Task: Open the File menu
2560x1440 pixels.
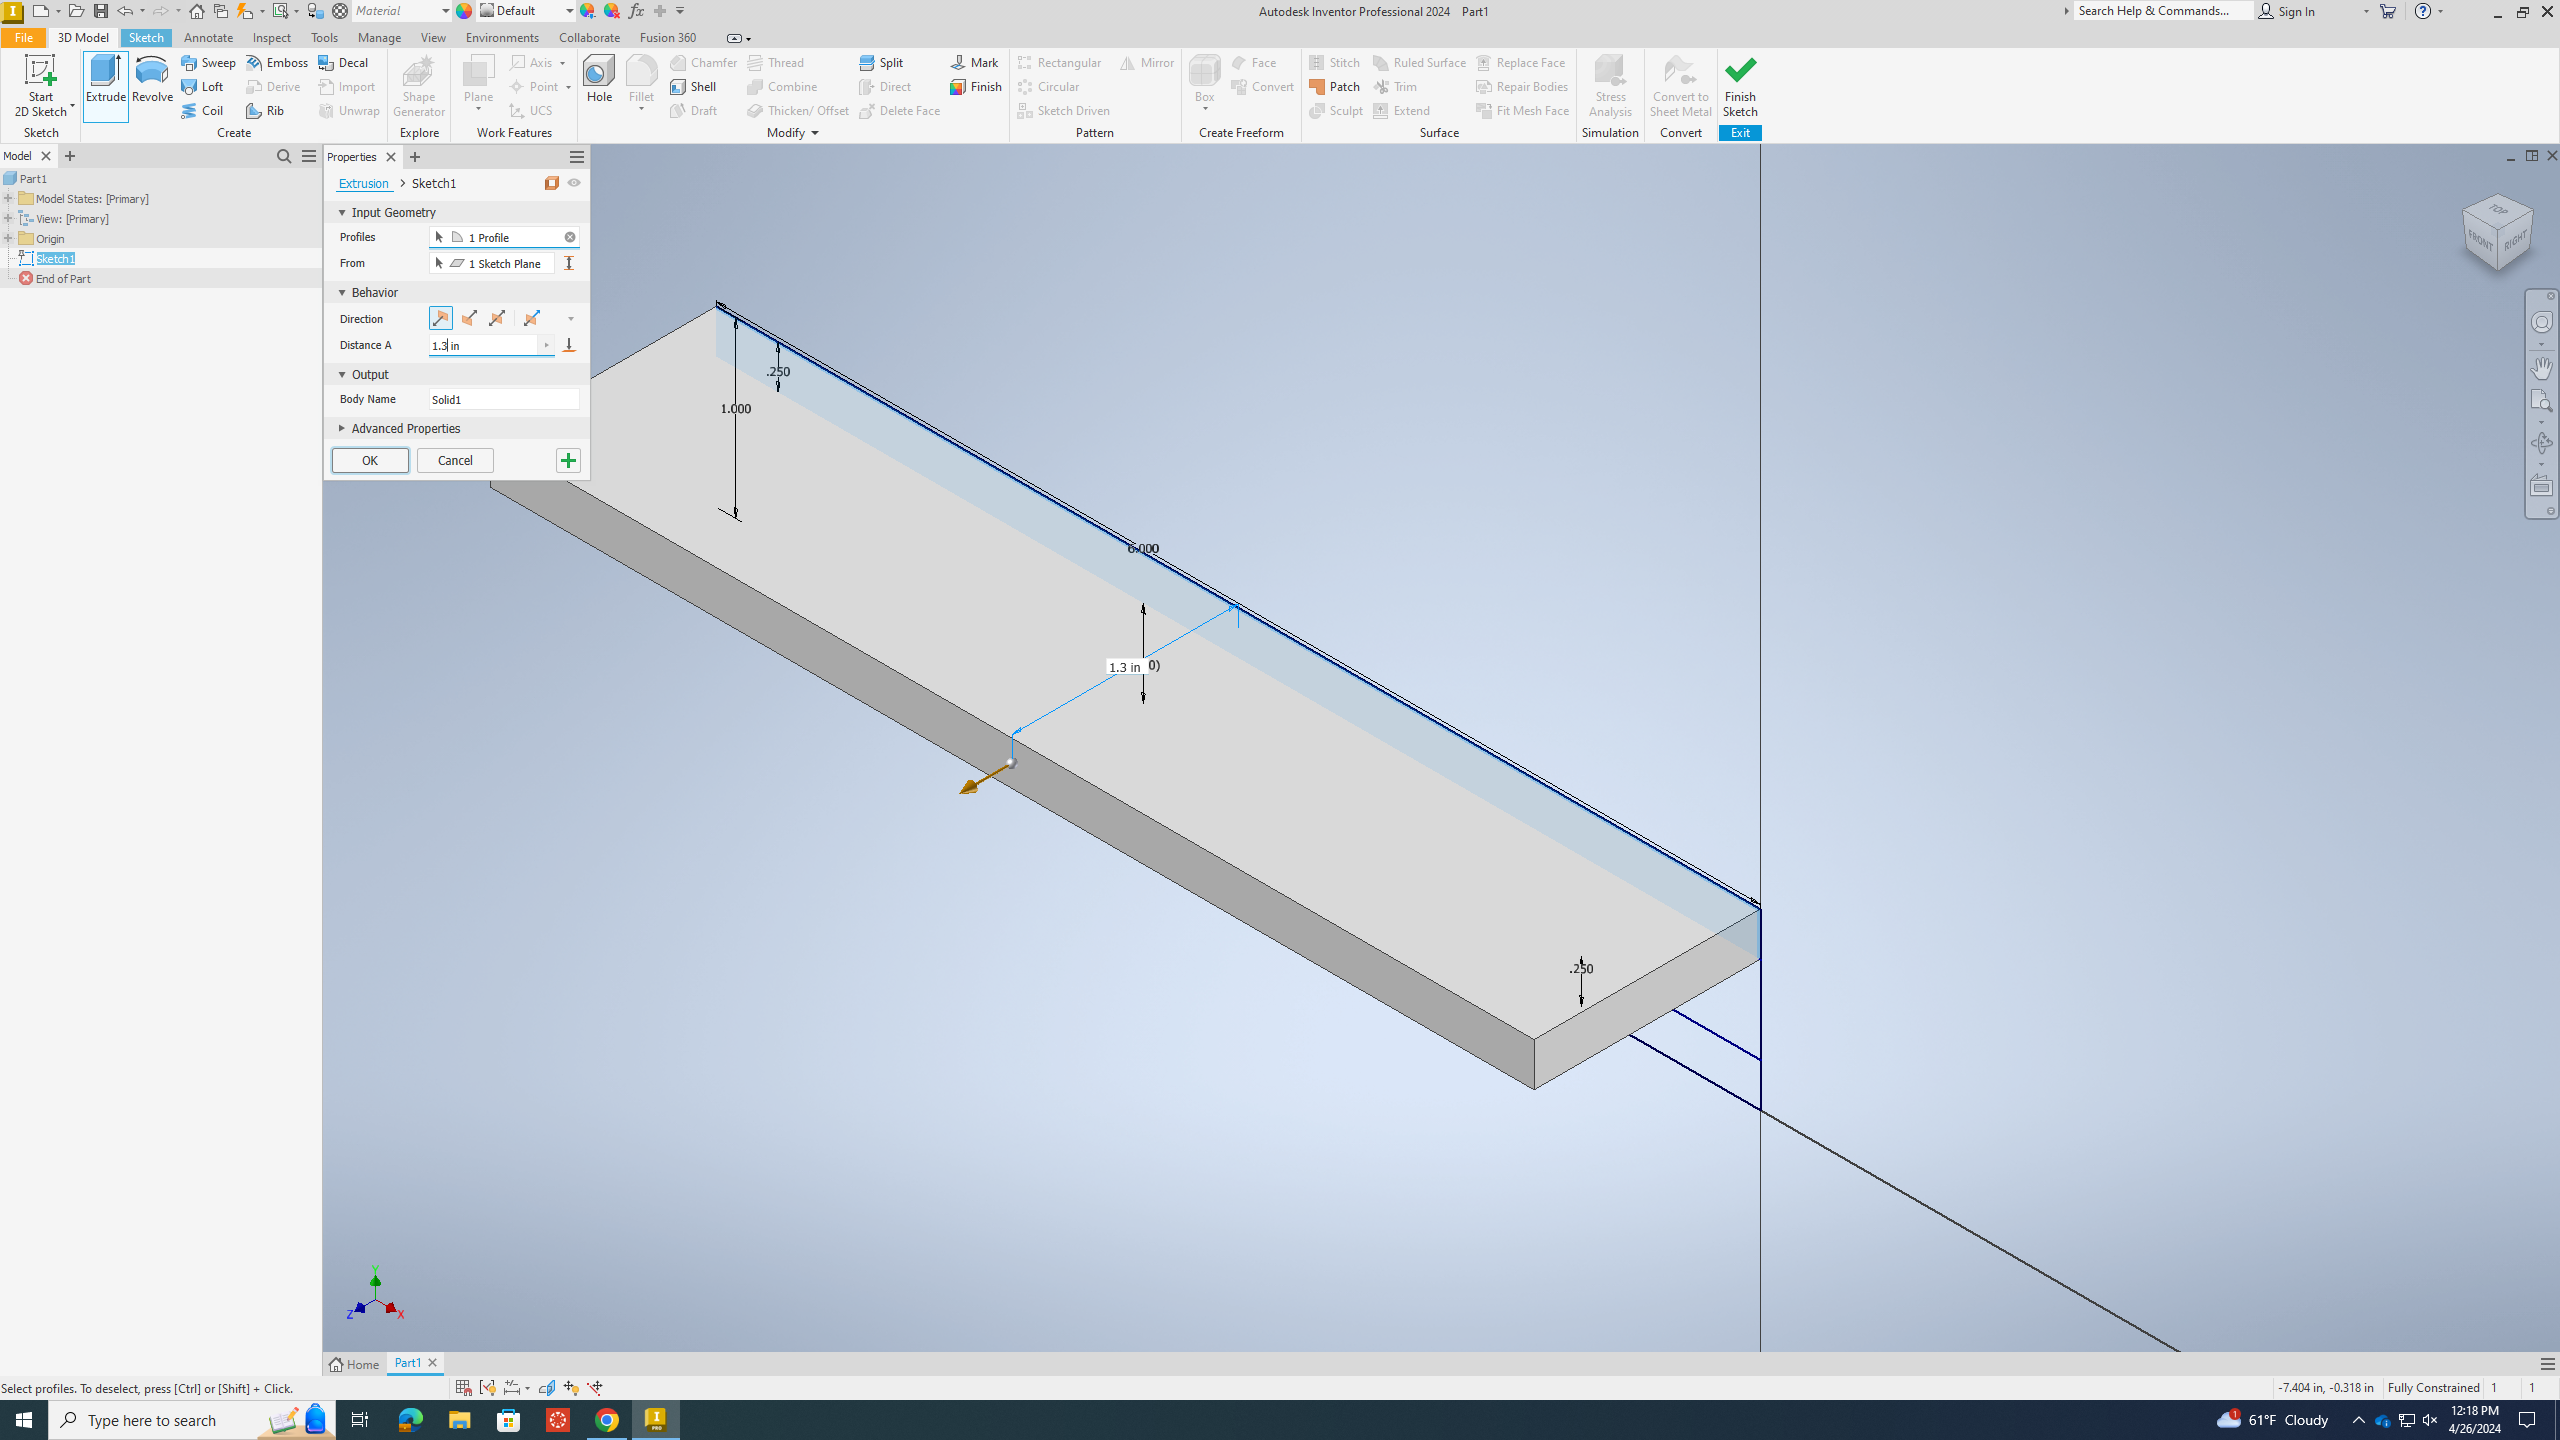Action: pyautogui.click(x=23, y=37)
